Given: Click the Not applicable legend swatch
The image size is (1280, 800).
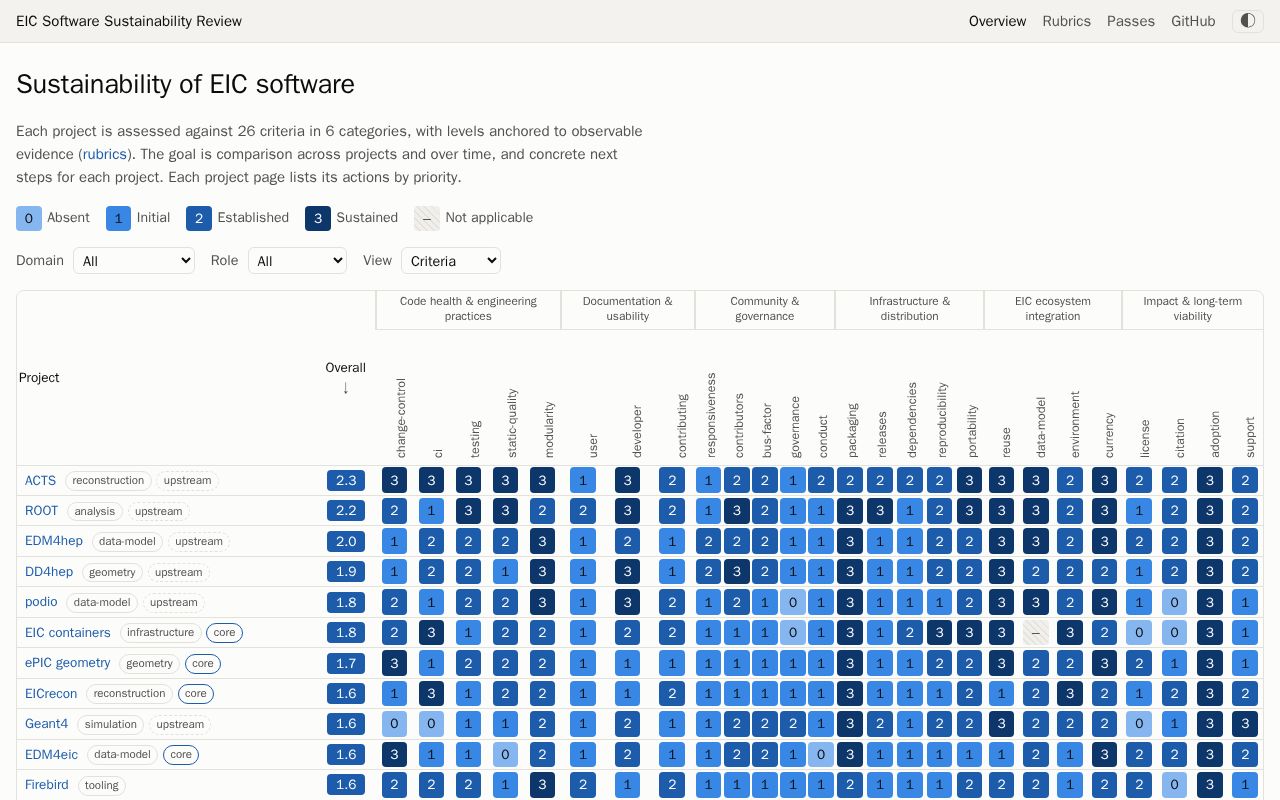Looking at the screenshot, I should 427,218.
